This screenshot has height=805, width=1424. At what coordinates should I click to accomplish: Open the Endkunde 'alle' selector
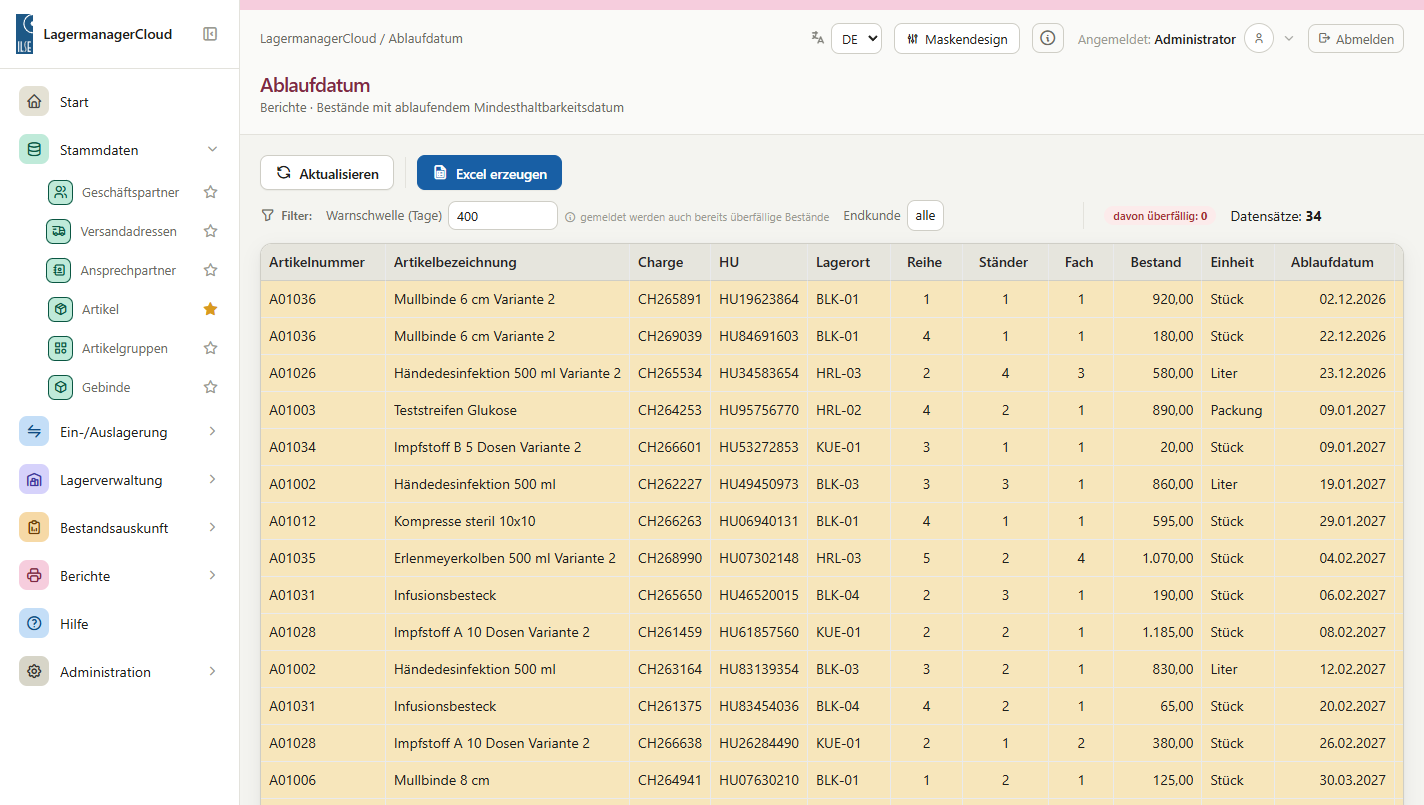point(925,215)
